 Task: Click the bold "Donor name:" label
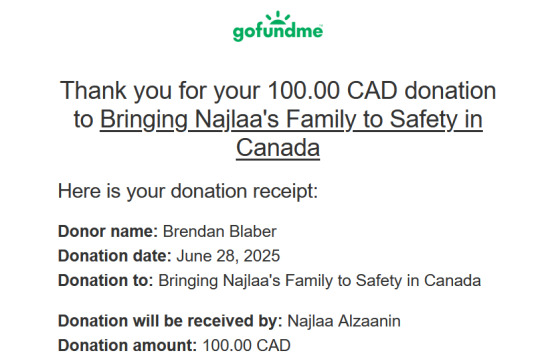coord(108,231)
